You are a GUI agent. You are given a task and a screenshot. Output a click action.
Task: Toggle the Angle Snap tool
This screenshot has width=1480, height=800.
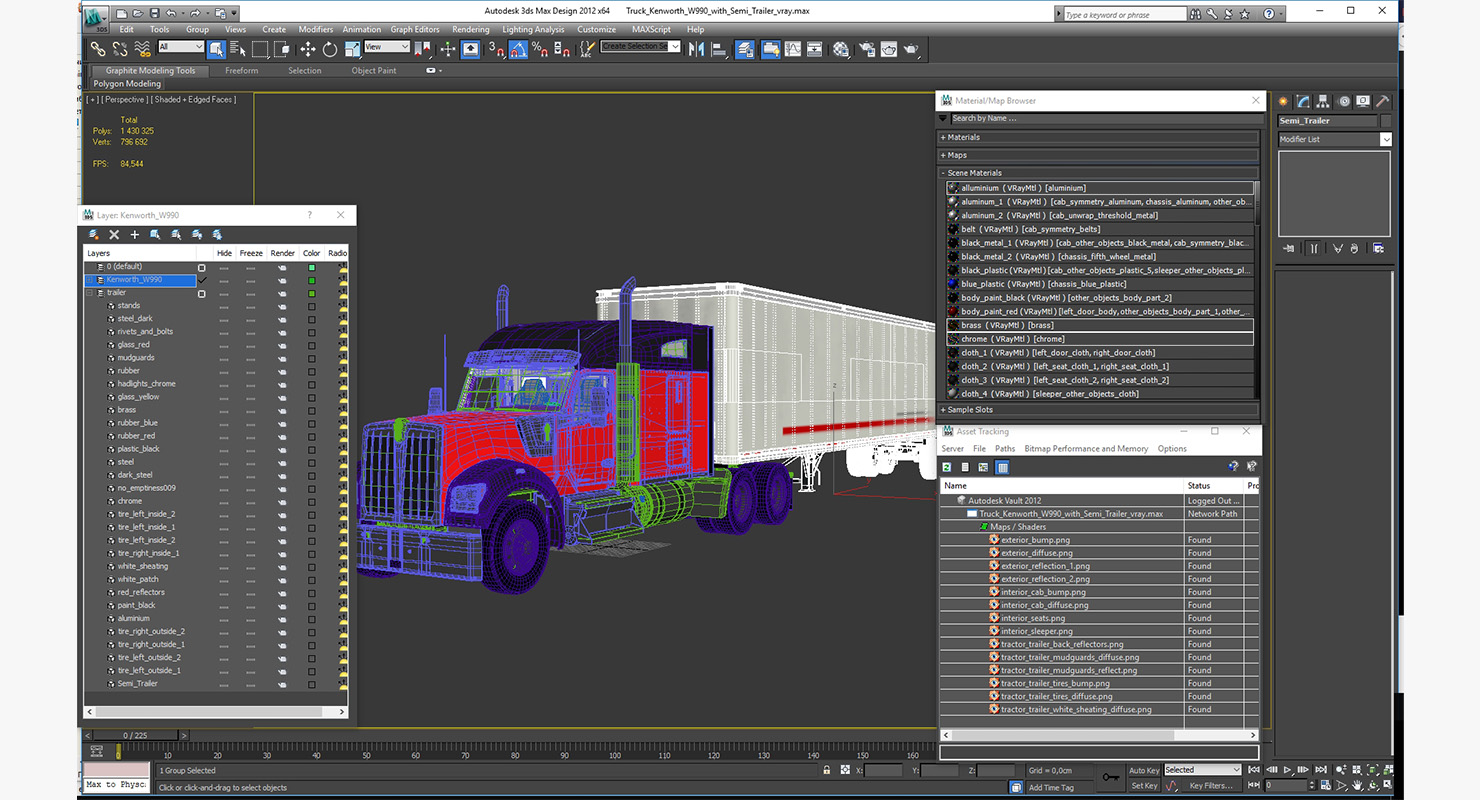click(519, 49)
